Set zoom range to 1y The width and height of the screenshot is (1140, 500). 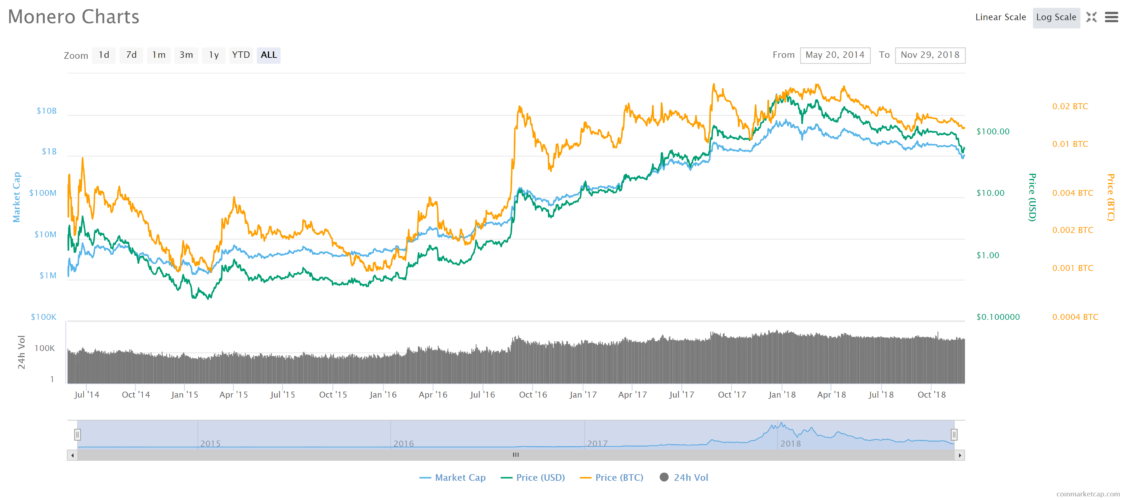213,55
